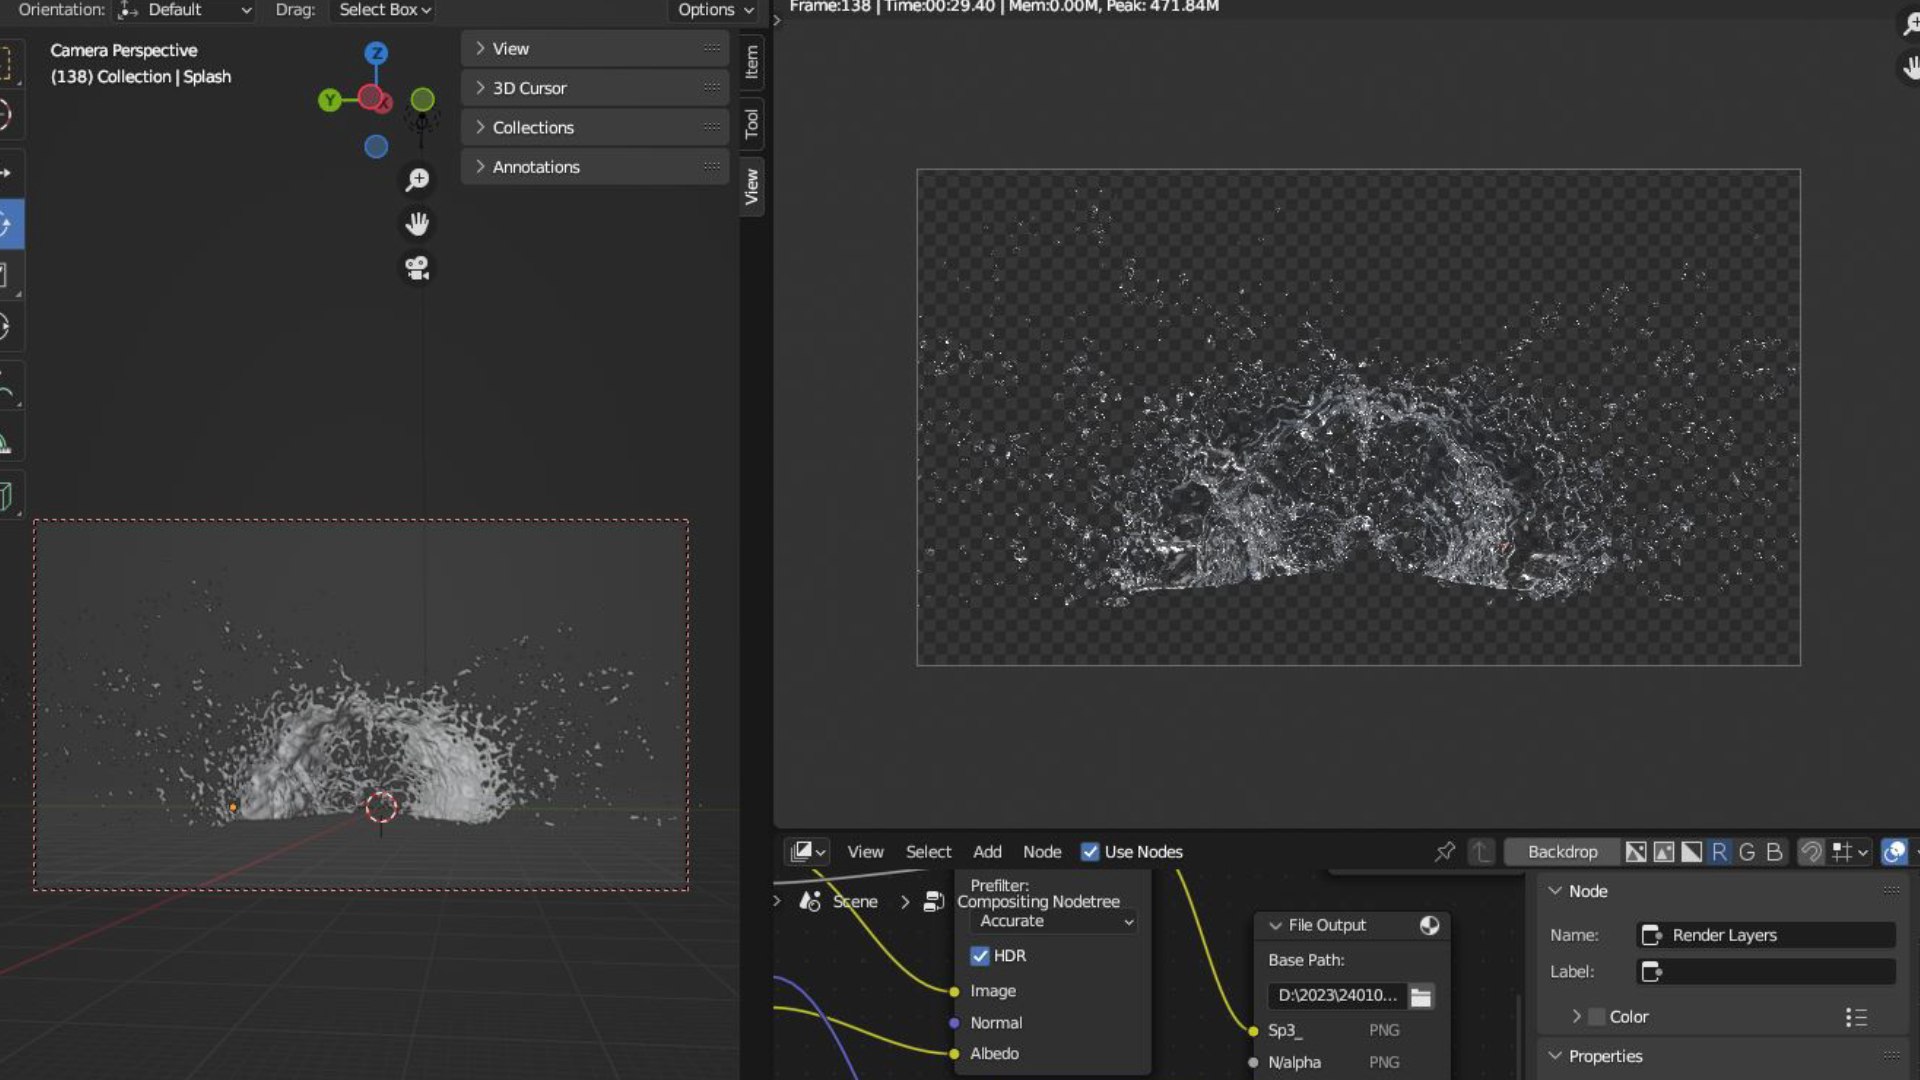Open the Select menu in node editor
Image resolution: width=1920 pixels, height=1080 pixels.
click(928, 852)
